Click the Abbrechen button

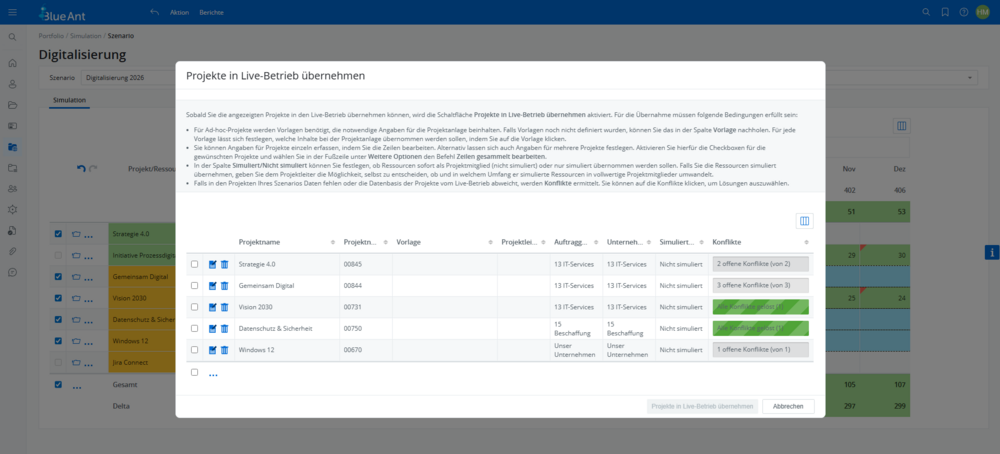(788, 406)
